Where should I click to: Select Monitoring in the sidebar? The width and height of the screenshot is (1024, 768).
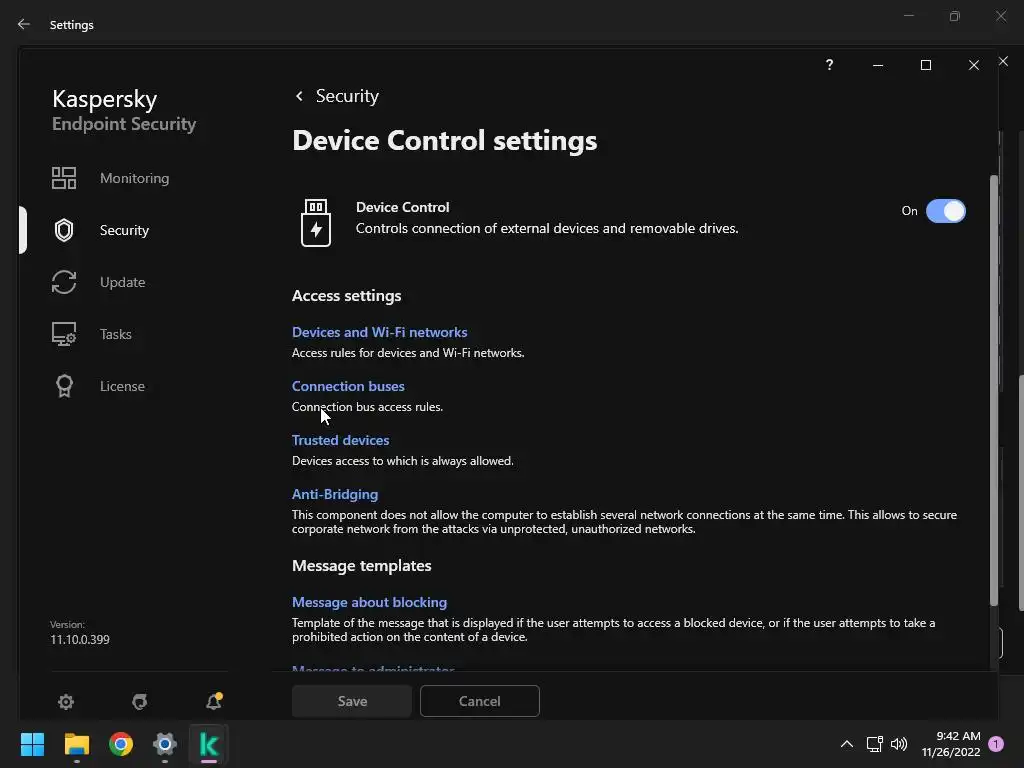coord(135,178)
